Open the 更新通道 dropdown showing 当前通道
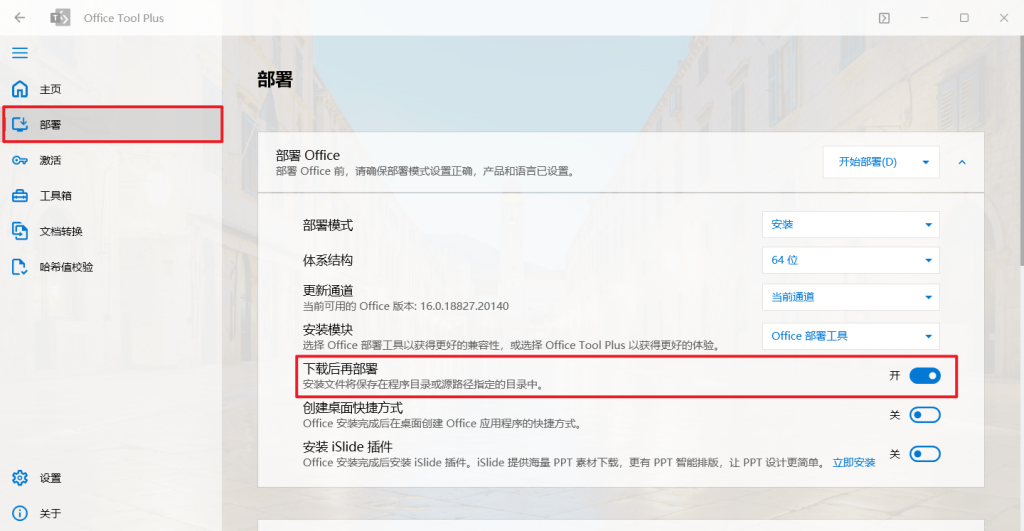1024x531 pixels. 850,297
